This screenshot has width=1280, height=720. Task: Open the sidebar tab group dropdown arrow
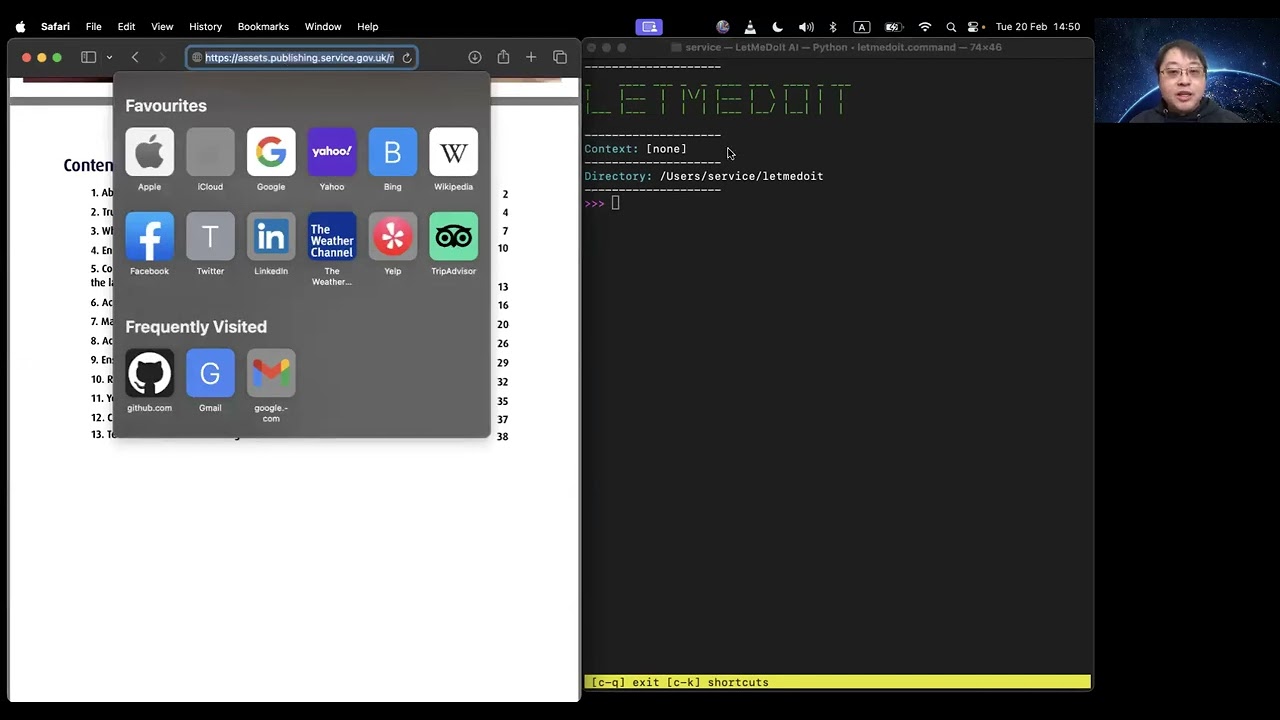click(109, 57)
